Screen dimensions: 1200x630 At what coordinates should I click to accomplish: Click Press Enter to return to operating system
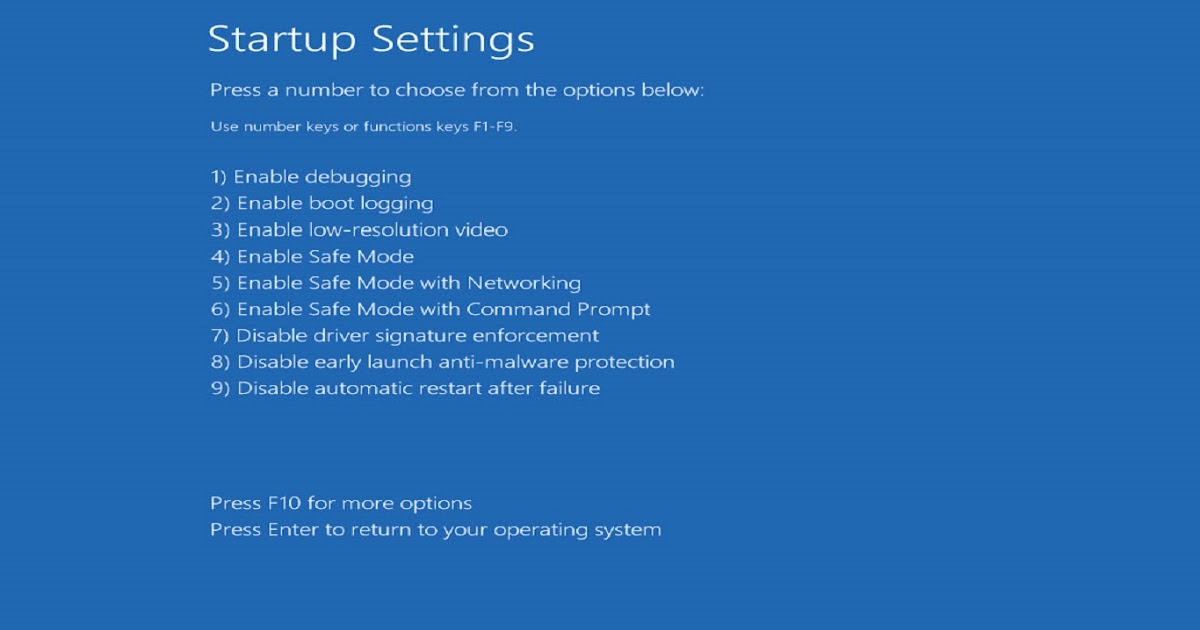pyautogui.click(x=434, y=530)
